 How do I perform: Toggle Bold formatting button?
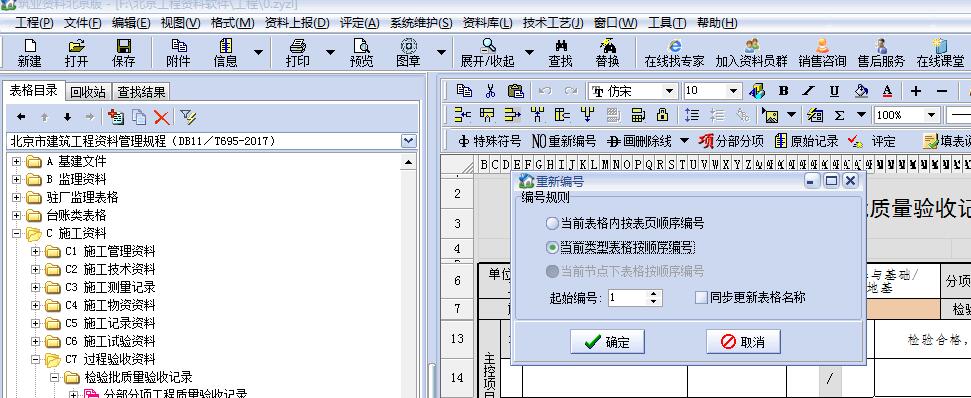[783, 91]
